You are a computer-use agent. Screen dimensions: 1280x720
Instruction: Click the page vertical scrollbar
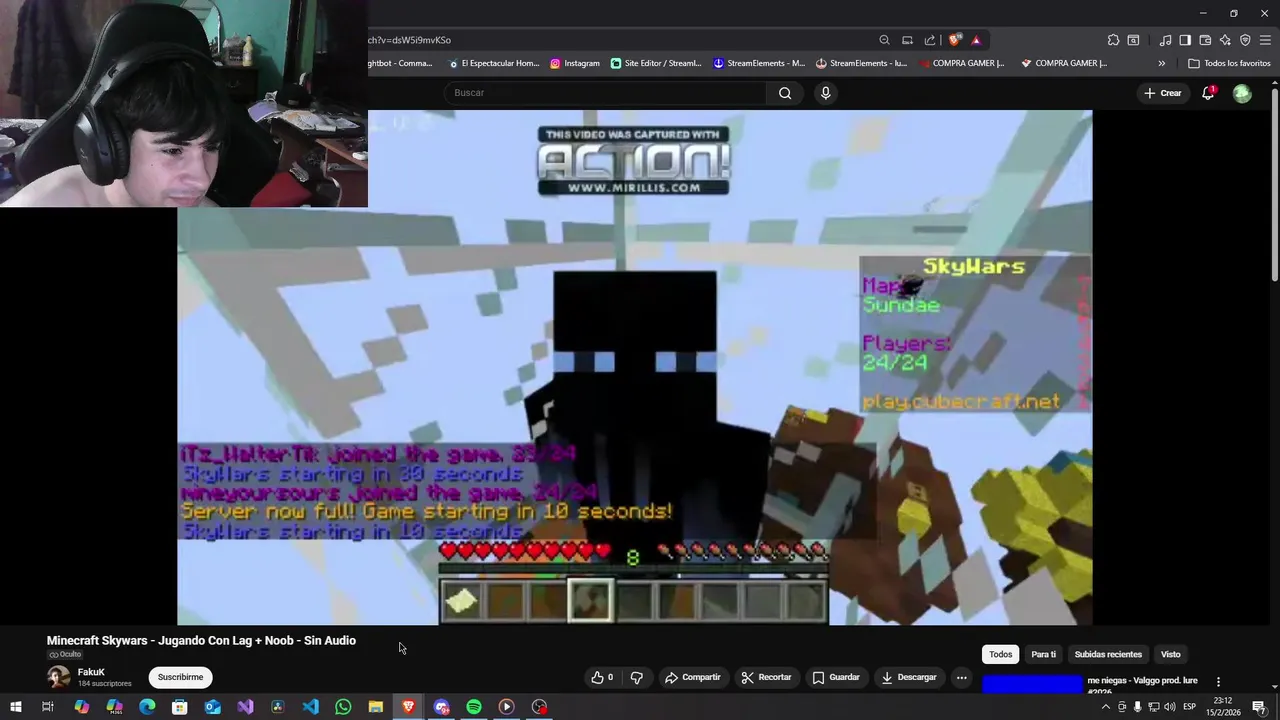click(x=1274, y=185)
